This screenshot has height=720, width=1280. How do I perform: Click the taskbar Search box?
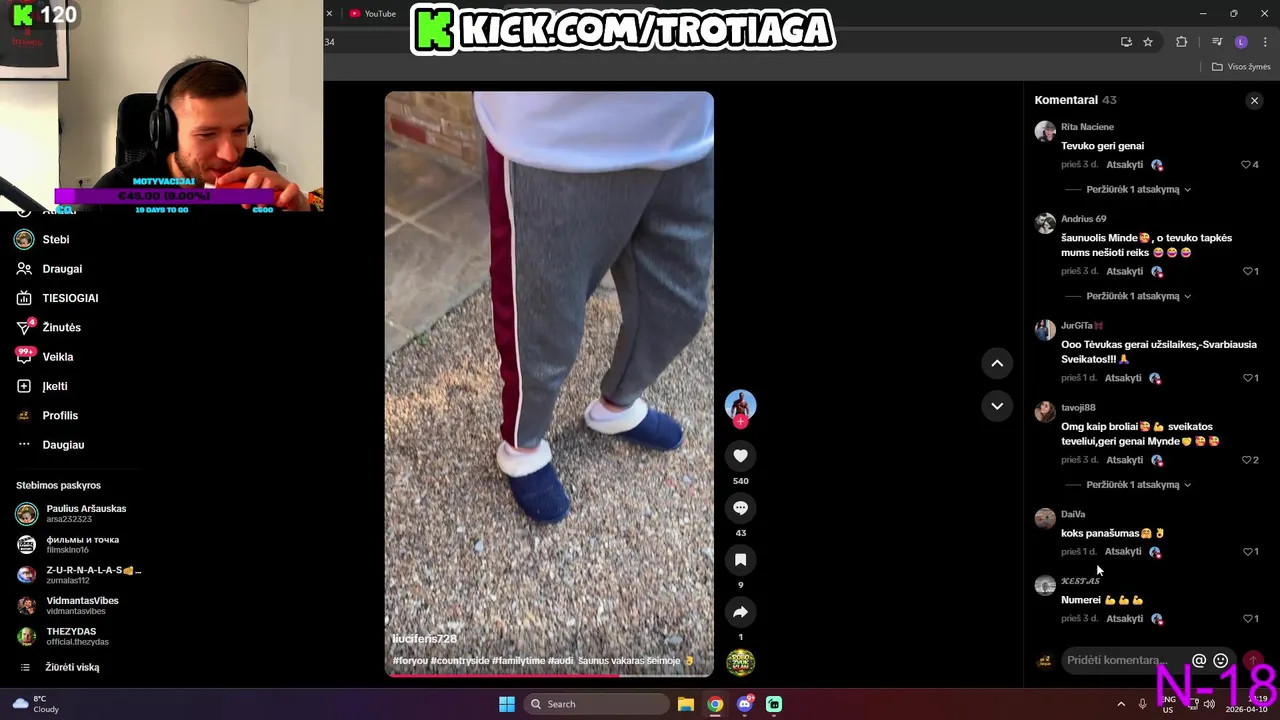596,704
